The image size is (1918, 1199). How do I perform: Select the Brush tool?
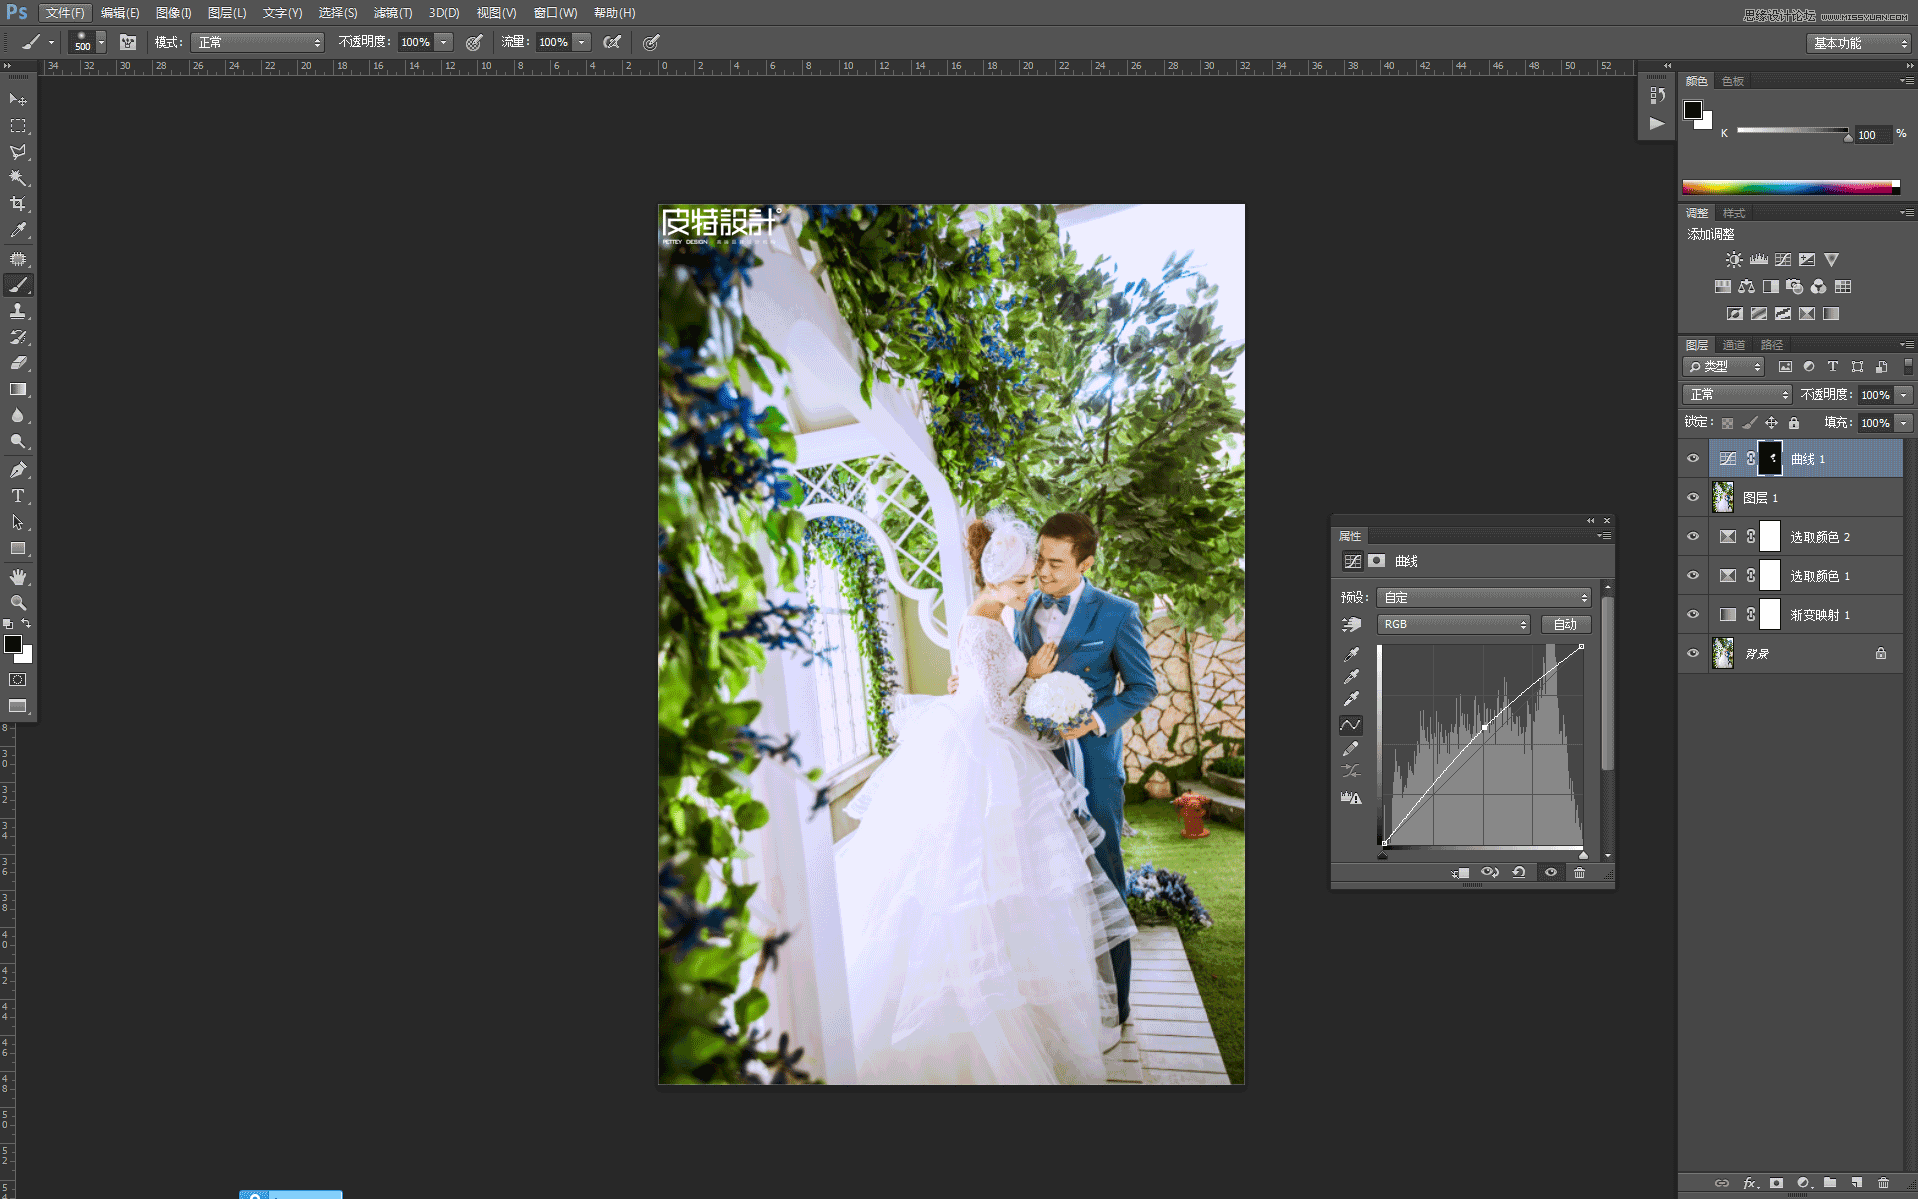tap(18, 285)
